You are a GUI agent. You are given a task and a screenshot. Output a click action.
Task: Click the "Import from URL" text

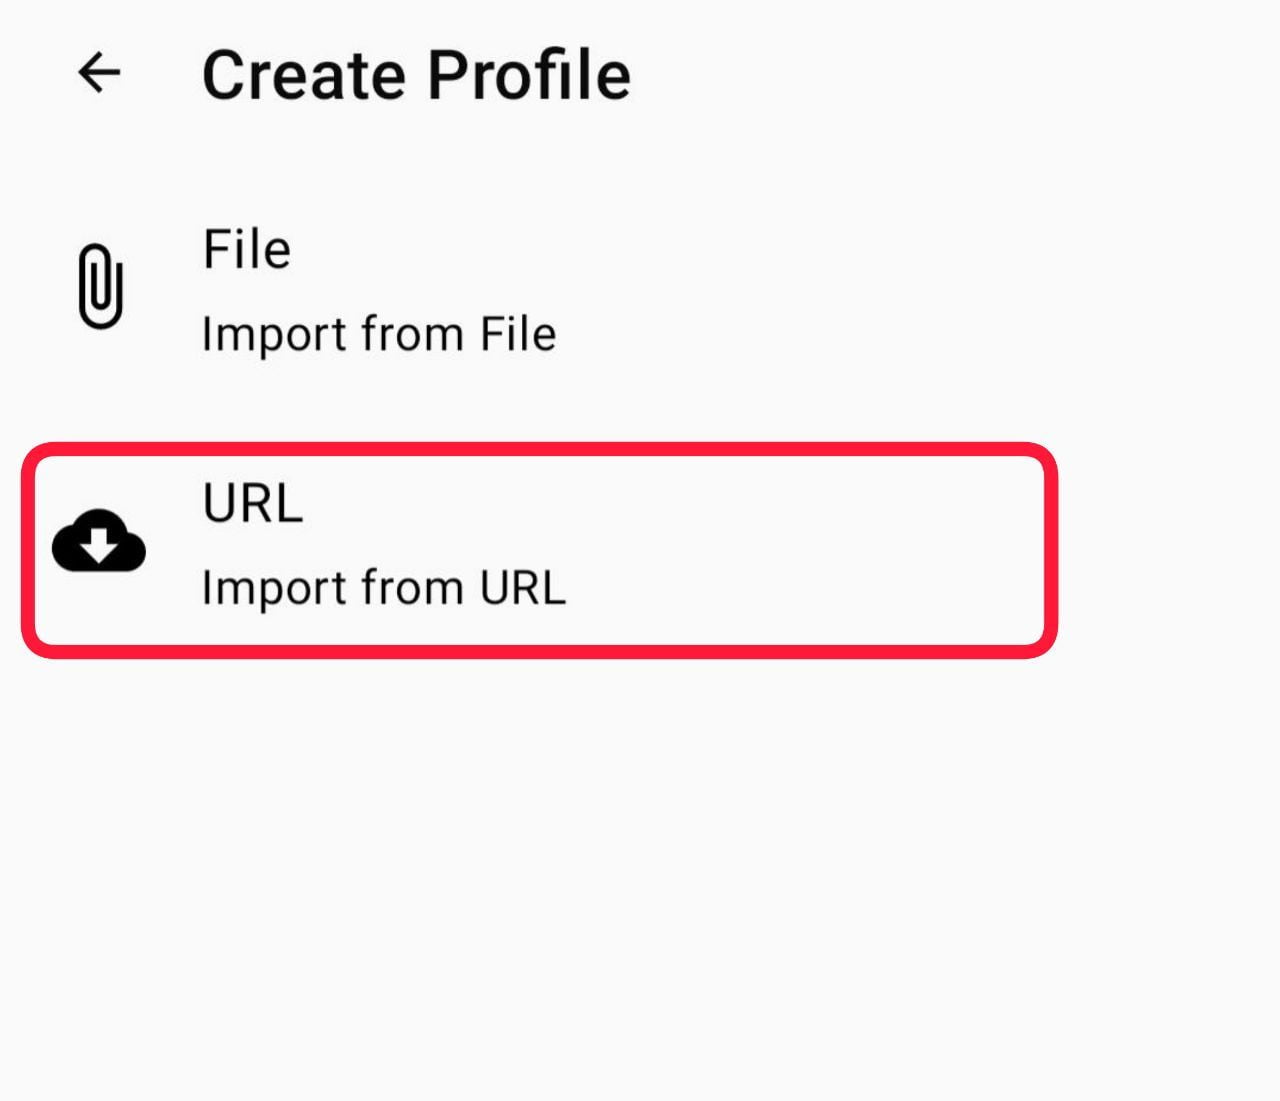tap(384, 588)
